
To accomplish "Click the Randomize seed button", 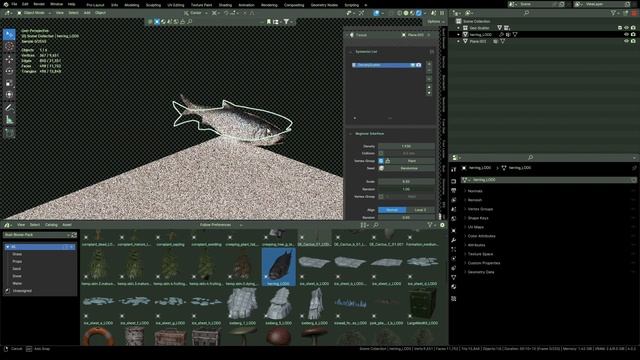I will 409,168.
